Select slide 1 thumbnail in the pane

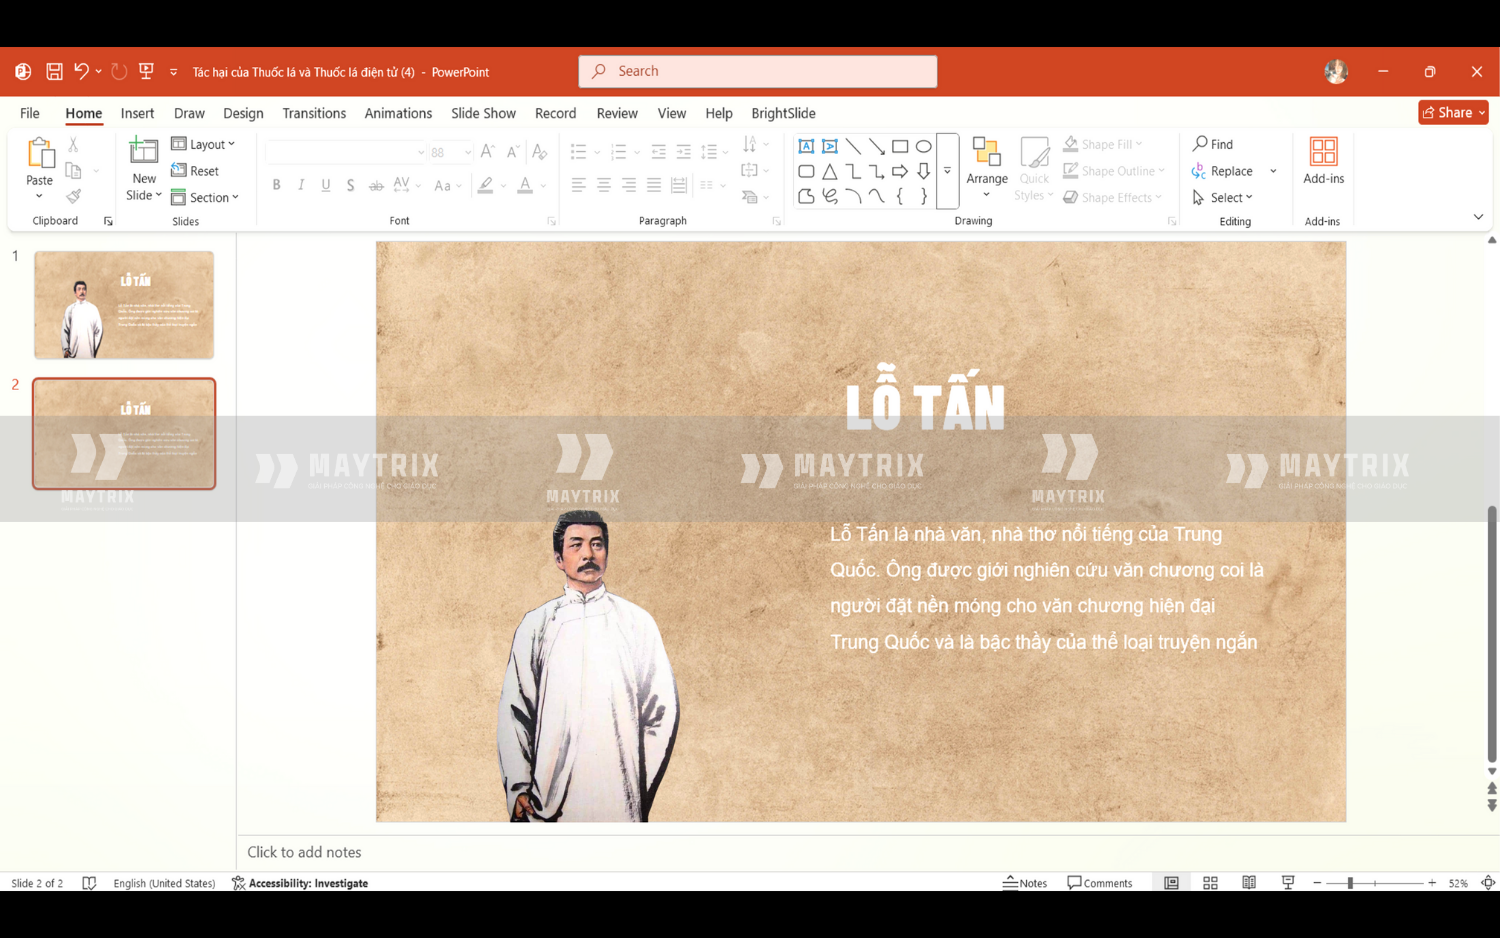pos(123,304)
